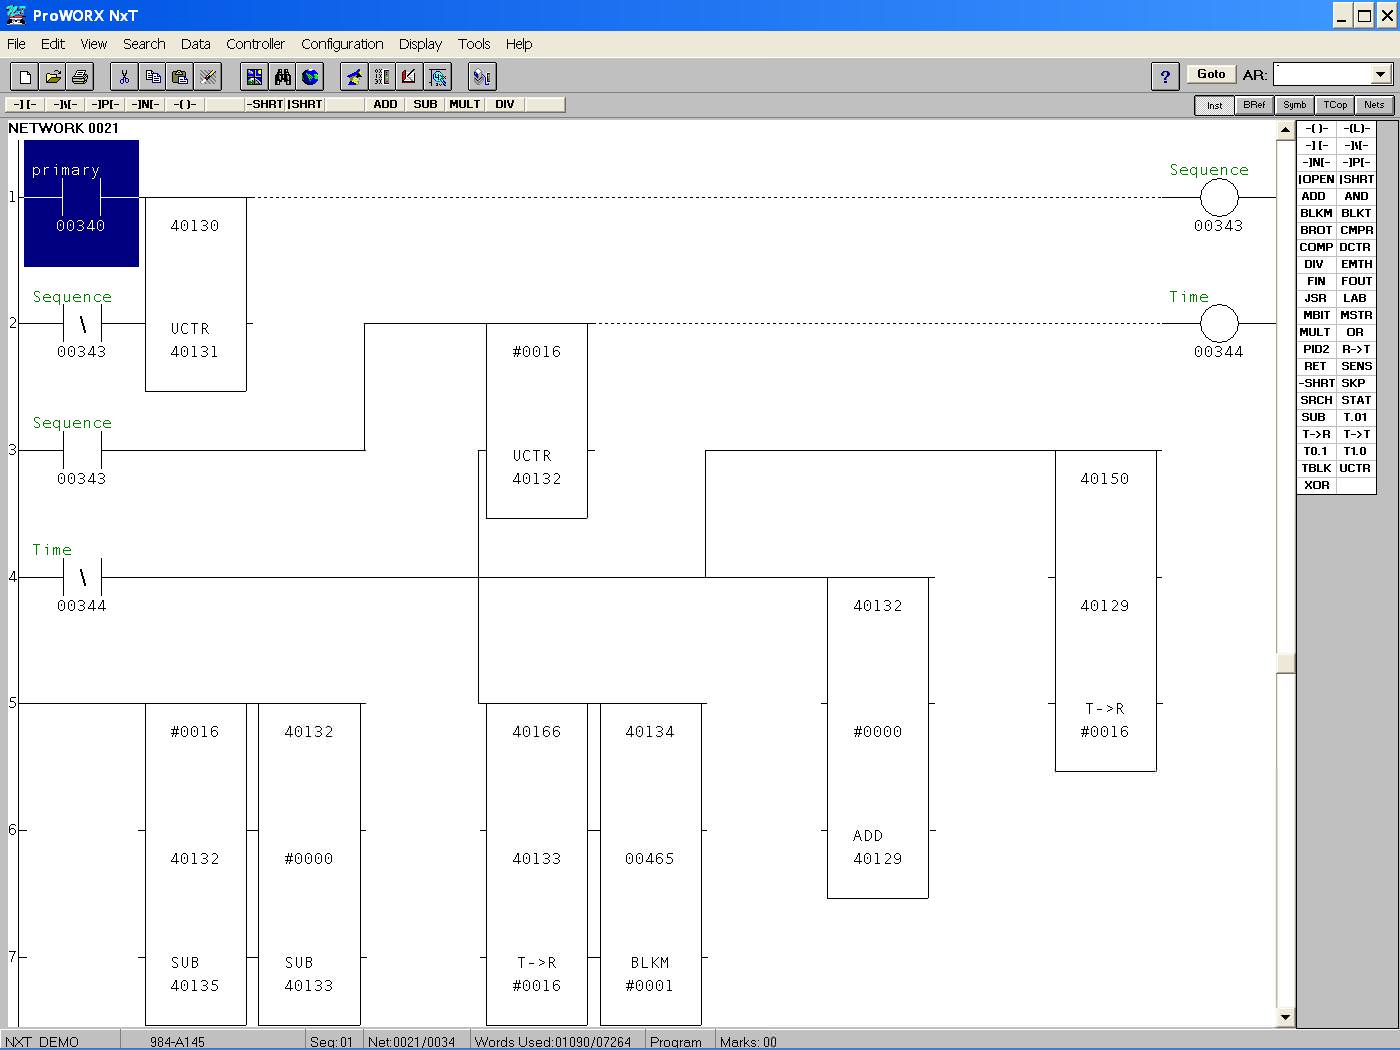Click the globe icon in toolbar
Image resolution: width=1400 pixels, height=1050 pixels.
[x=310, y=76]
